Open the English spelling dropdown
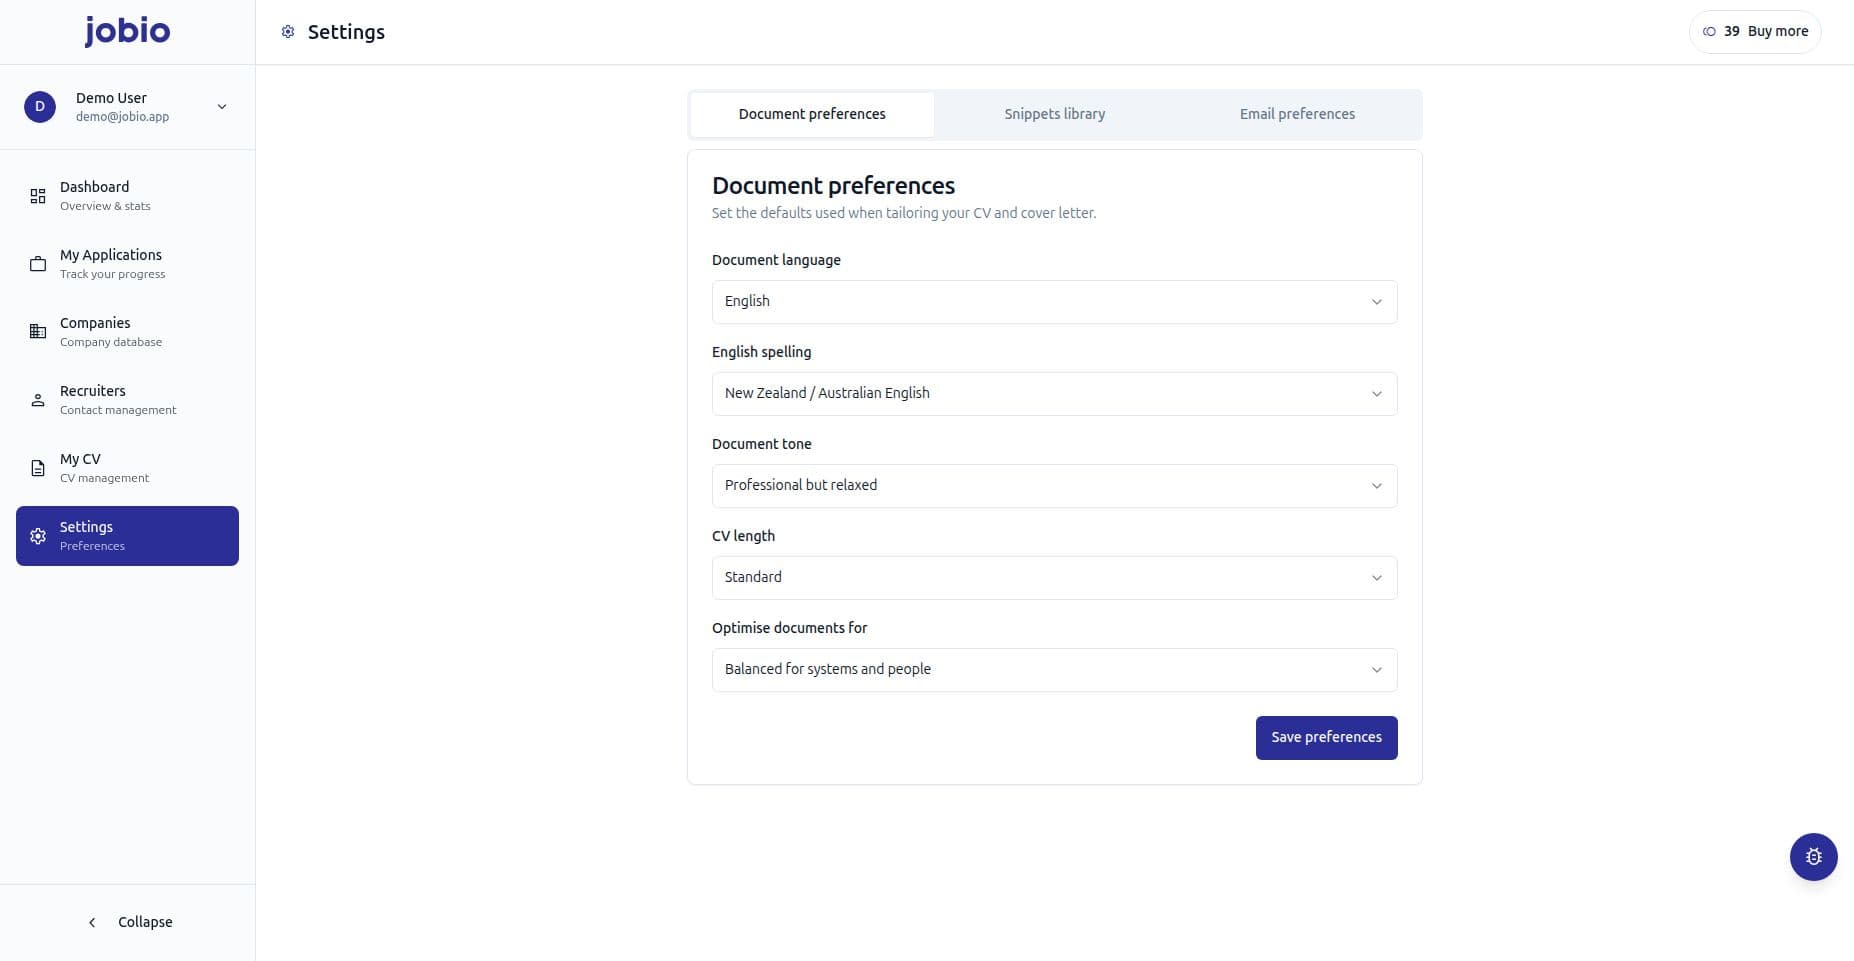This screenshot has width=1854, height=961. (x=1054, y=394)
